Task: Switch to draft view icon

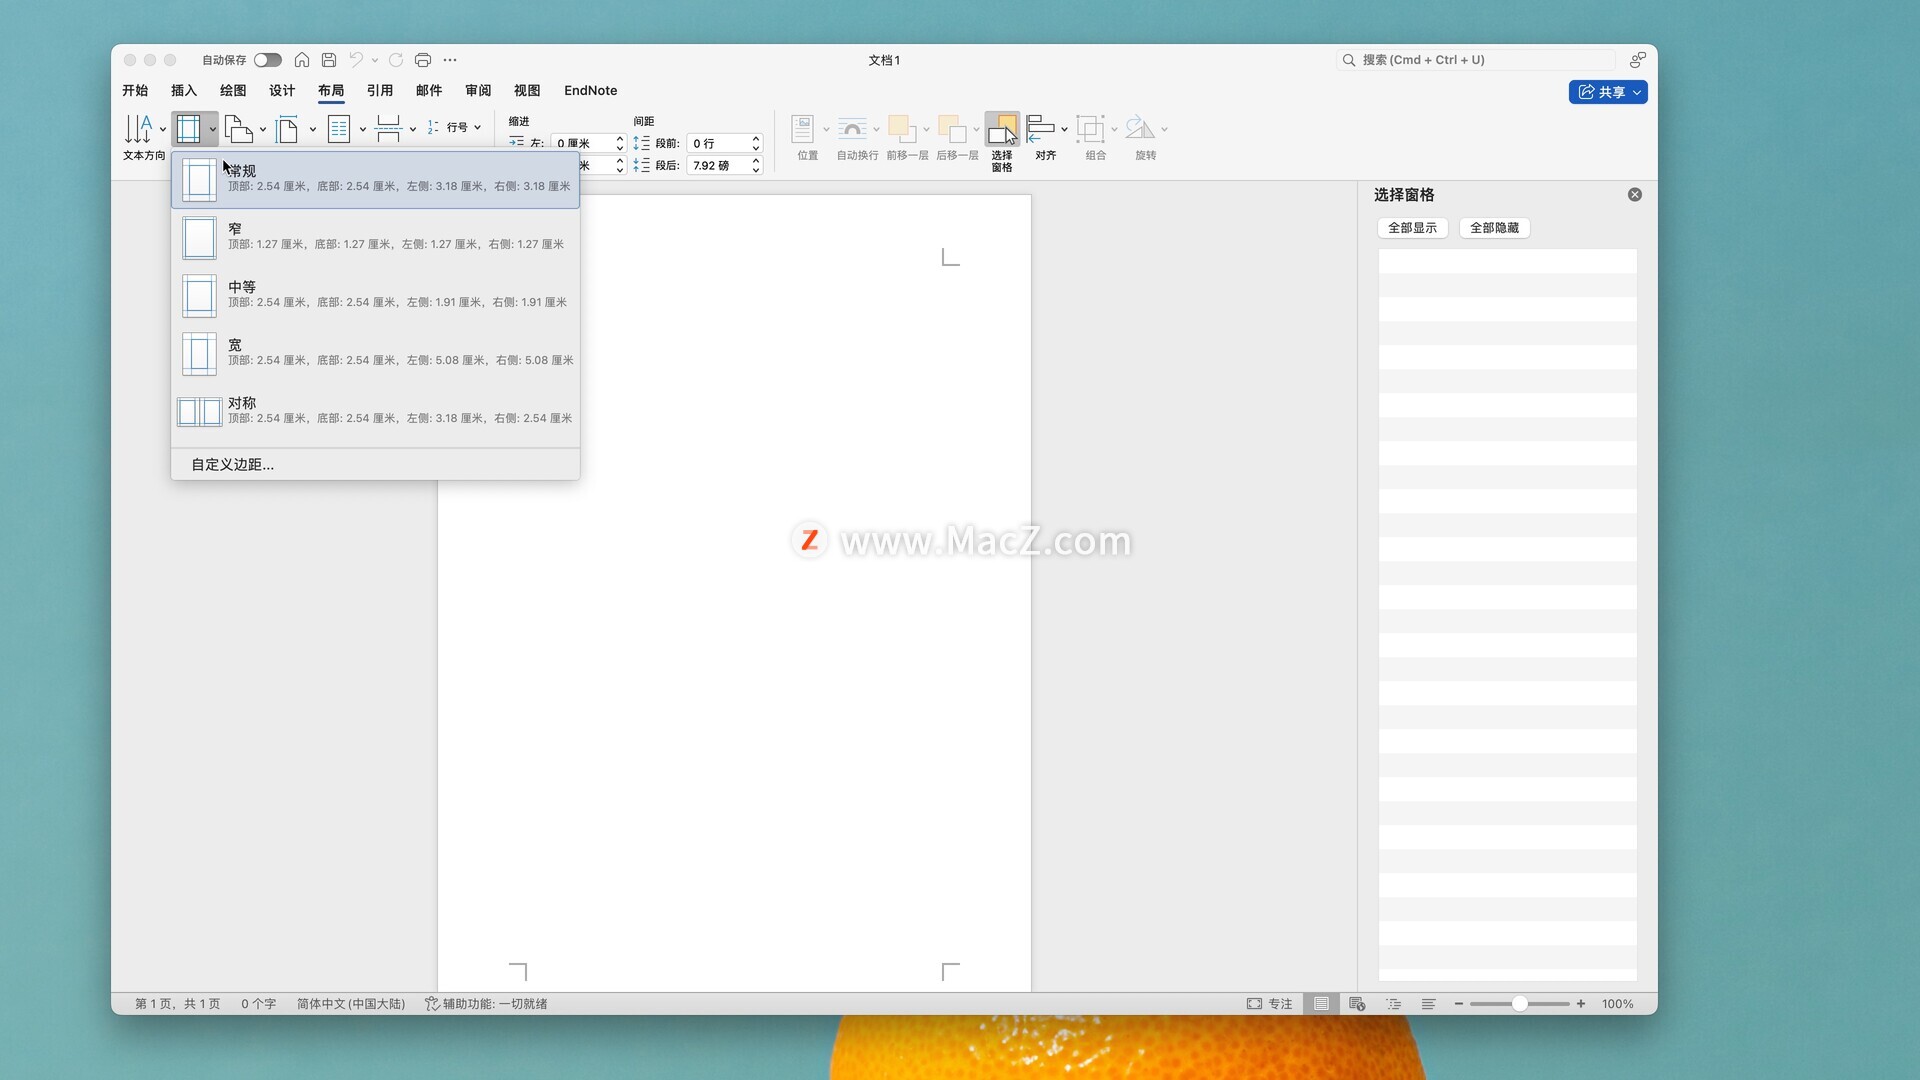Action: [x=1429, y=1004]
